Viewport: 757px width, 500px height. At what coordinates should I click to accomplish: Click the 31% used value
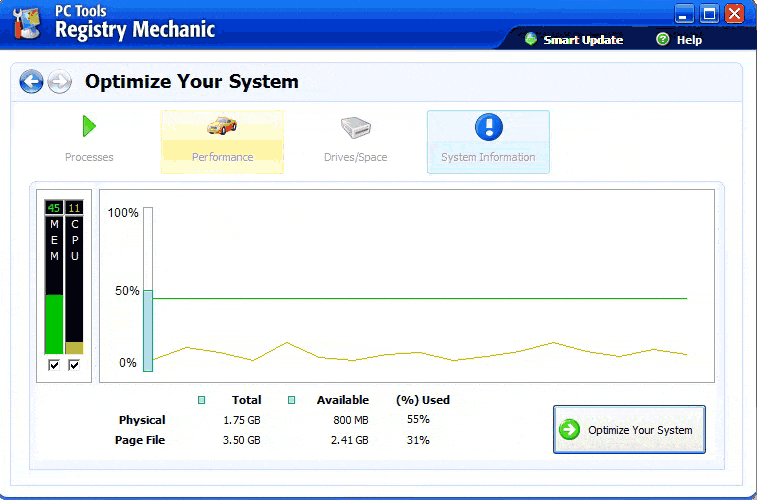pyautogui.click(x=418, y=440)
